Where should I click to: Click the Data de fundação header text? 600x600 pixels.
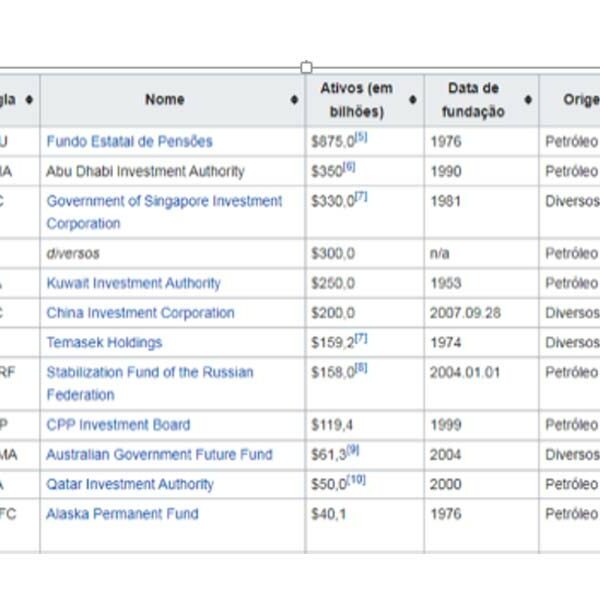[x=473, y=100]
